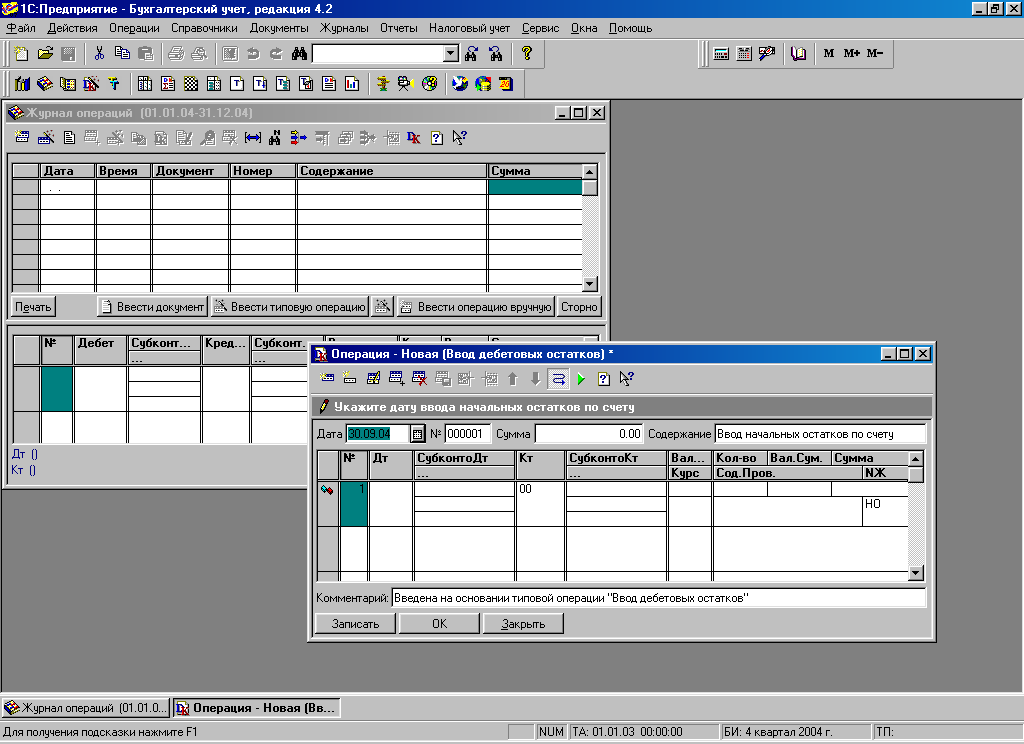1024x744 pixels.
Task: Click the date interval arrows icon in journal toolbar
Action: pos(253,137)
